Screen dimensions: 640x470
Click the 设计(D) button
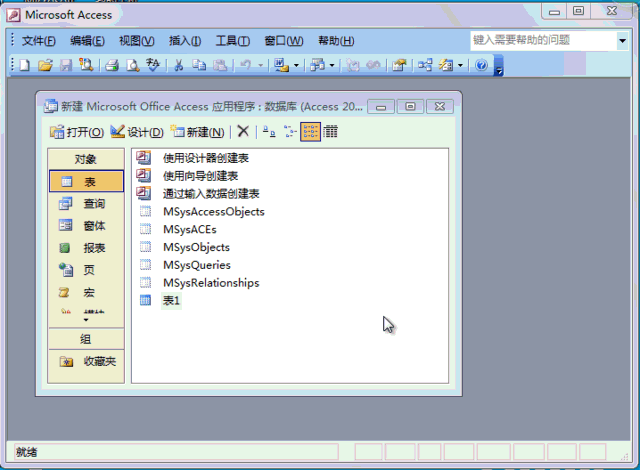137,132
